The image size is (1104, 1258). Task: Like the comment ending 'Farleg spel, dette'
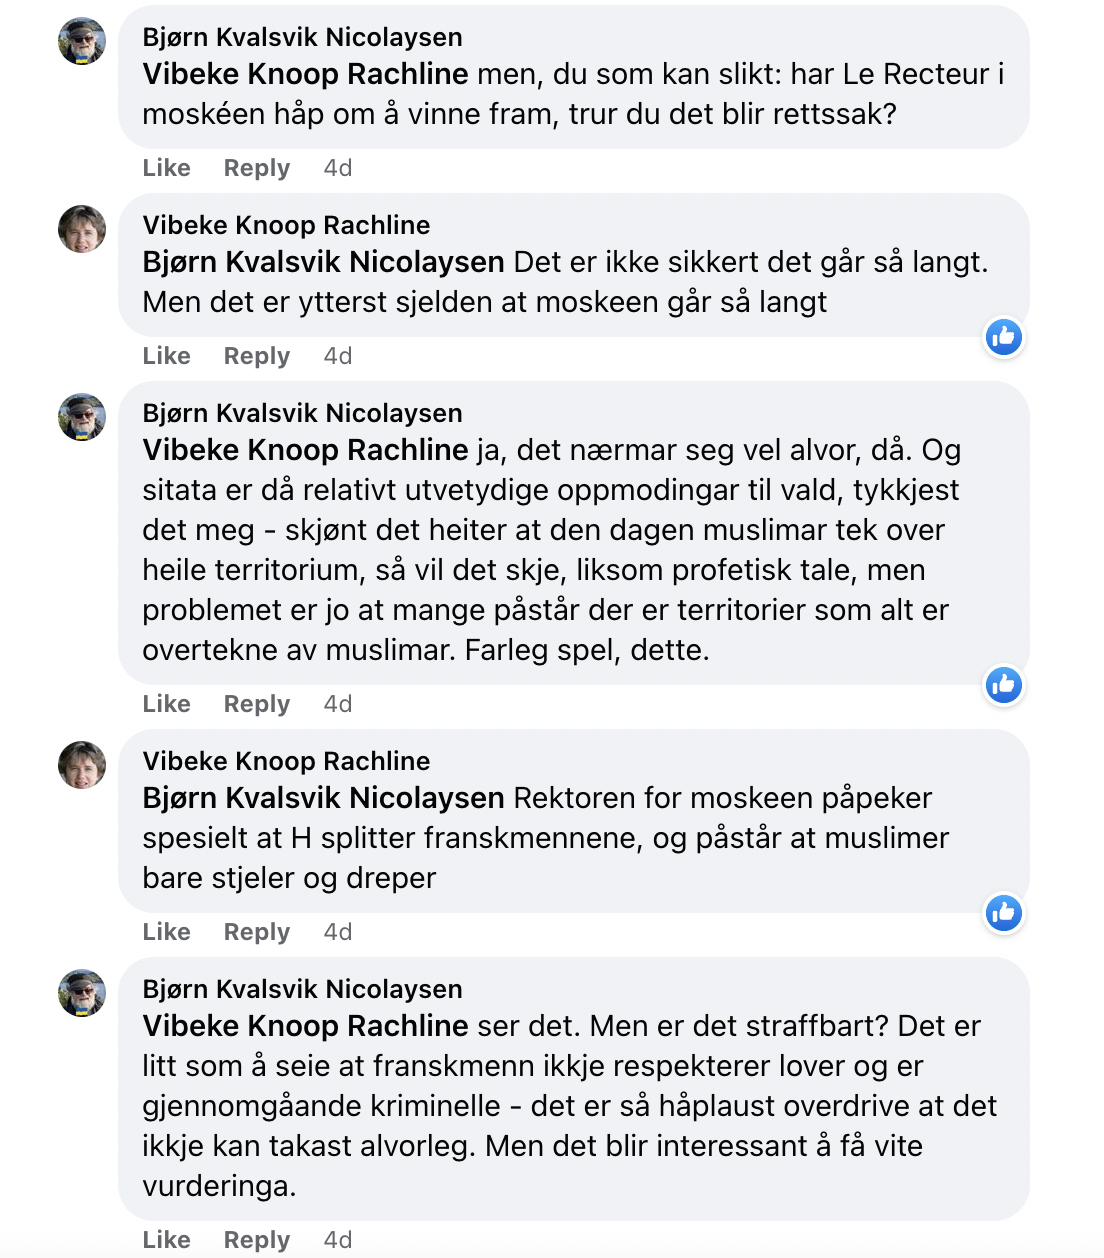click(166, 704)
